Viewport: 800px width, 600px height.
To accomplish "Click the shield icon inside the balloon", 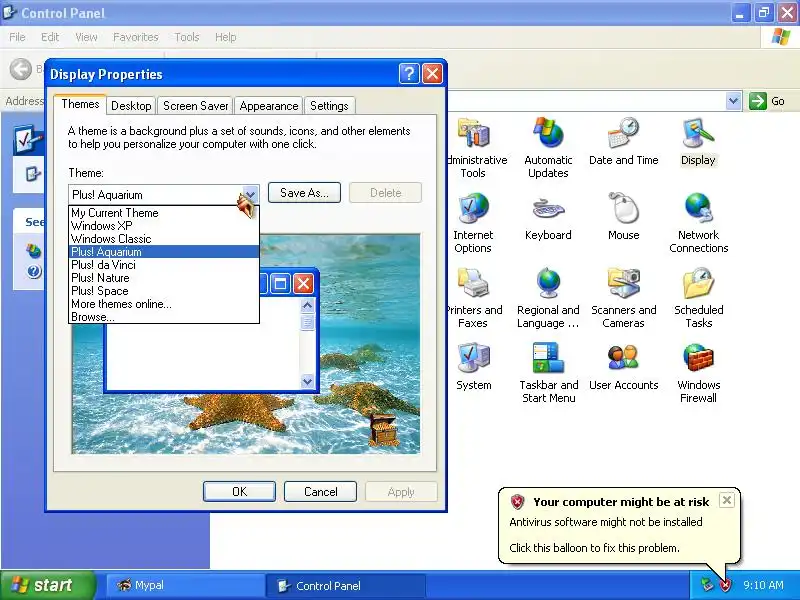I will (517, 502).
